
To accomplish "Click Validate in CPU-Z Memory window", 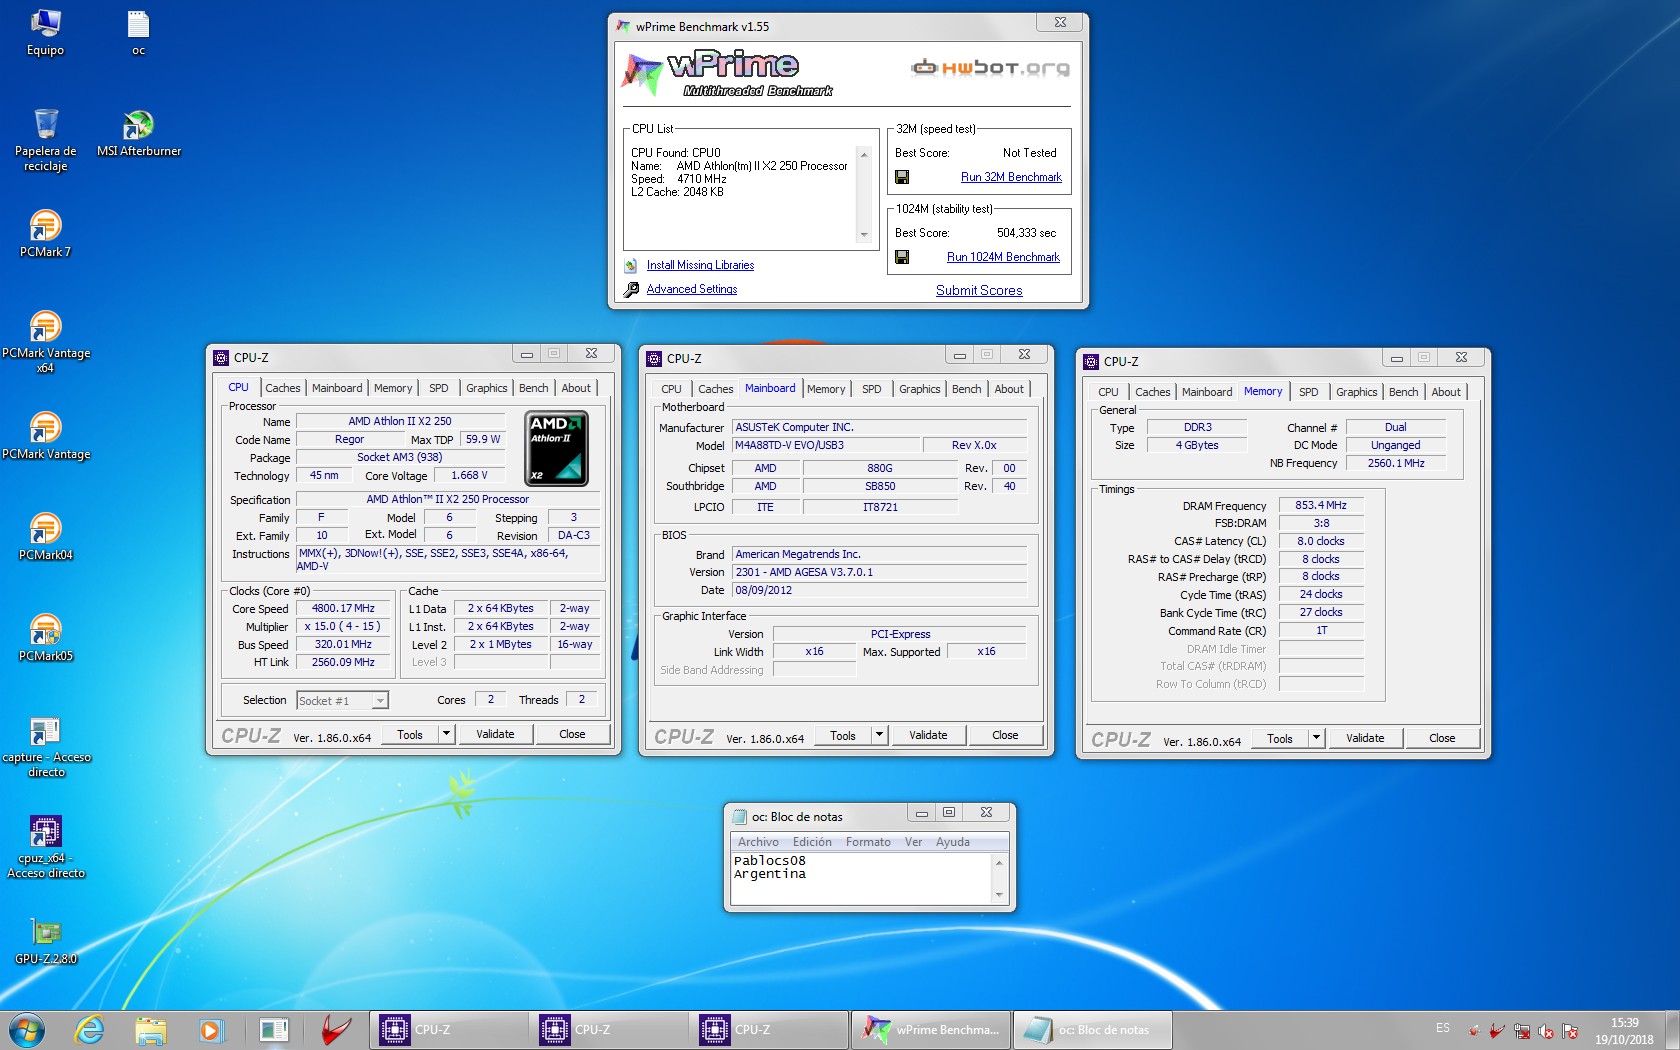I will 1365,738.
